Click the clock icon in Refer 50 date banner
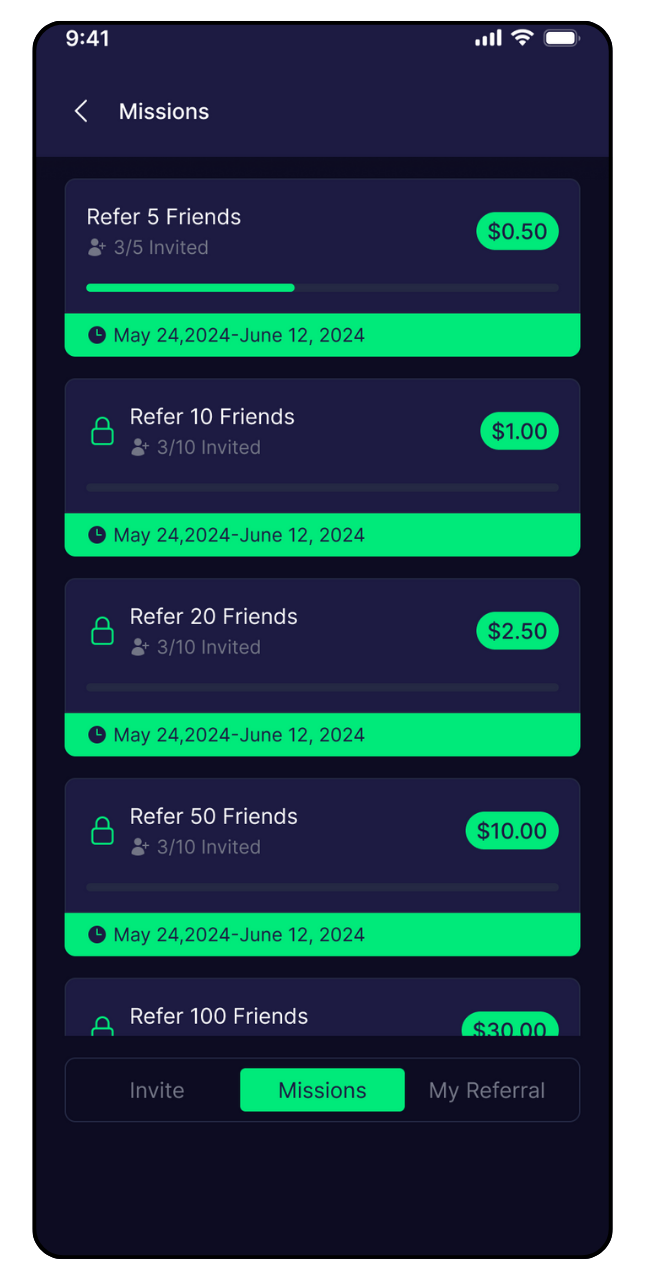This screenshot has width=645, height=1280. point(97,935)
